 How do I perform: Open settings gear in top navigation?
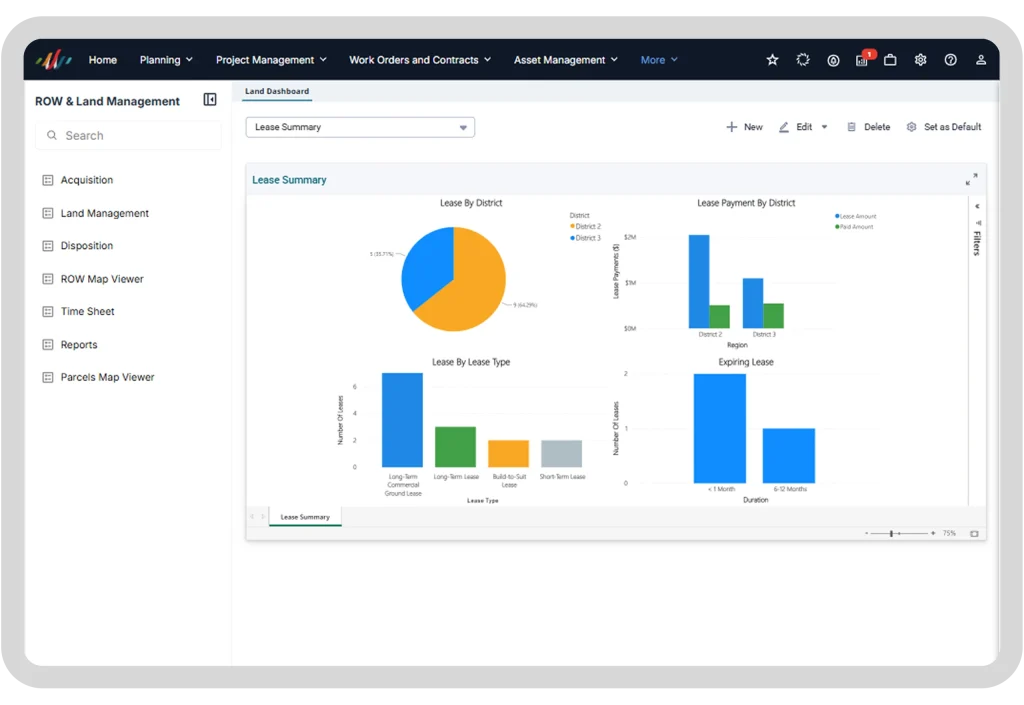coord(920,60)
